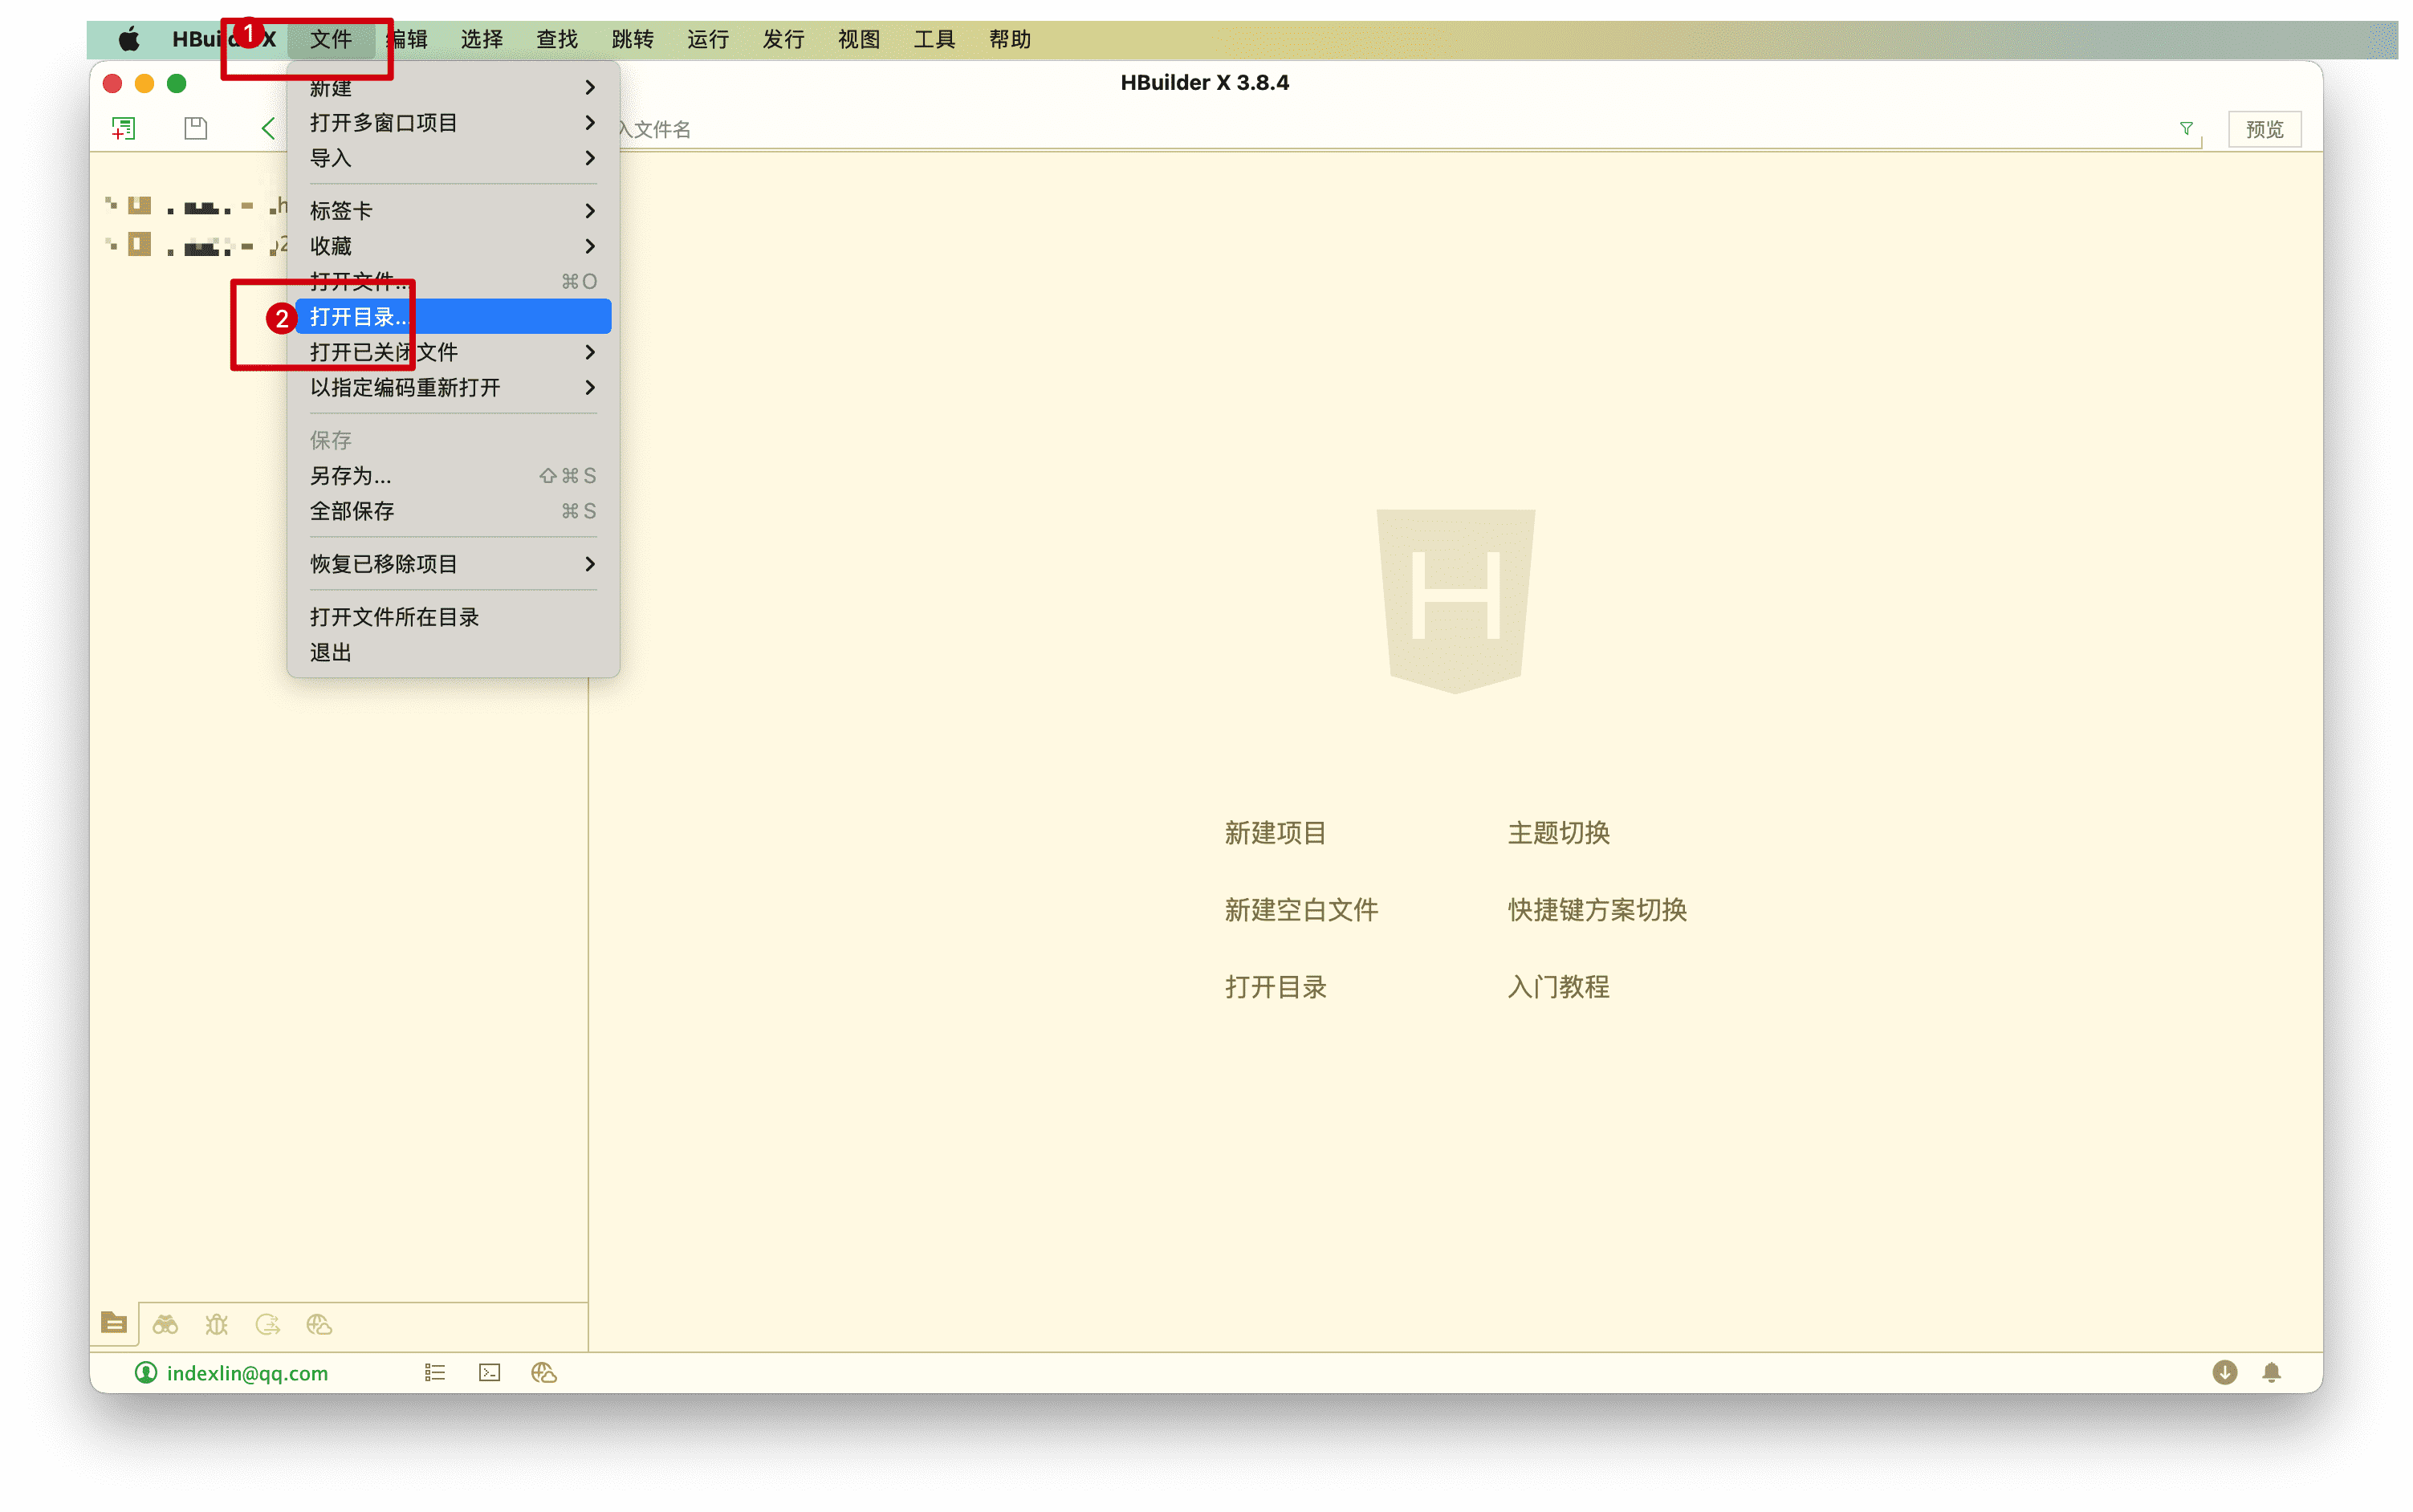This screenshot has width=2413, height=1512.
Task: Click the 新建空白文件 link
Action: pyautogui.click(x=1301, y=909)
